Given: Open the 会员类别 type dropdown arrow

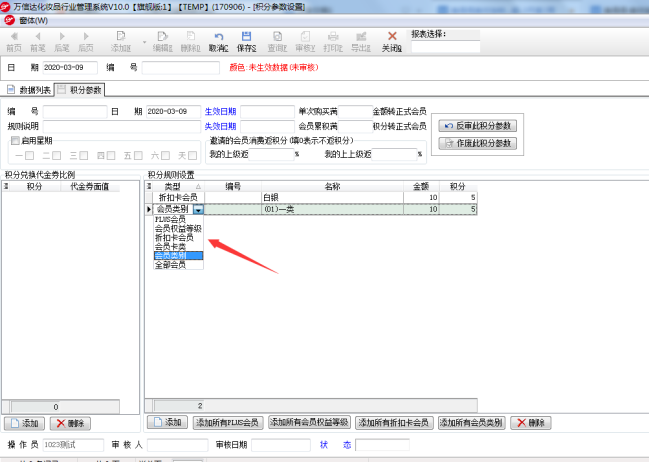Looking at the screenshot, I should click(199, 209).
